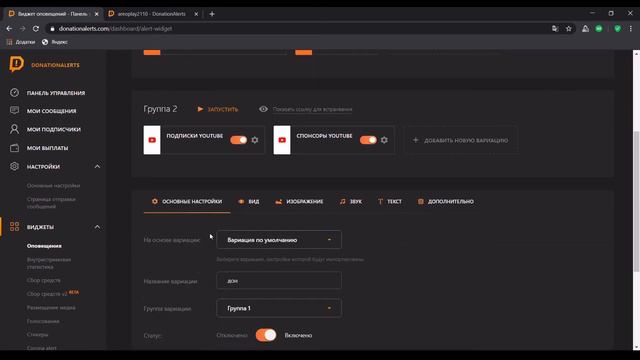Viewport: 640px width, 360px height.
Task: Switch to Изображение tab
Action: pos(299,201)
